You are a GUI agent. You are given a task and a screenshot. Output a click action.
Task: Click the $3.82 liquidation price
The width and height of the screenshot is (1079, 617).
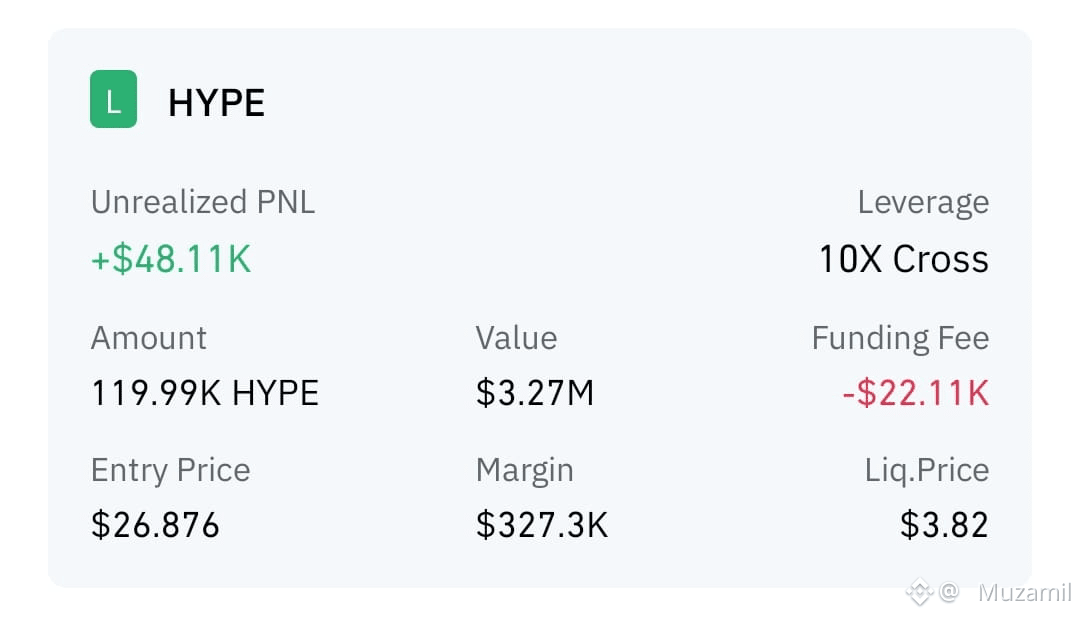tap(944, 525)
